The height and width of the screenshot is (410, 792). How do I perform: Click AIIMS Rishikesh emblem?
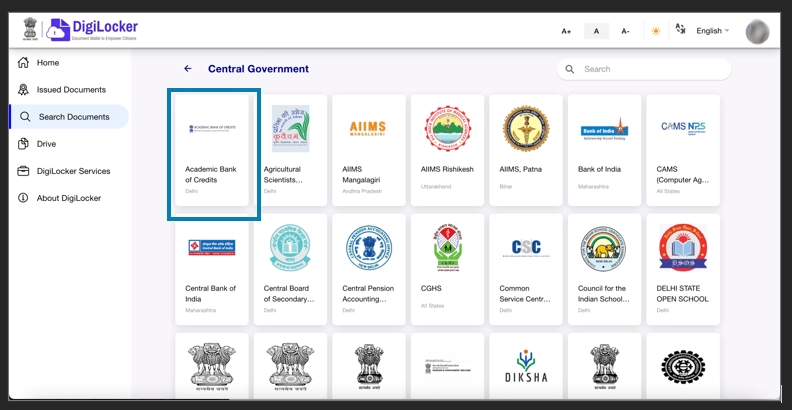point(448,128)
